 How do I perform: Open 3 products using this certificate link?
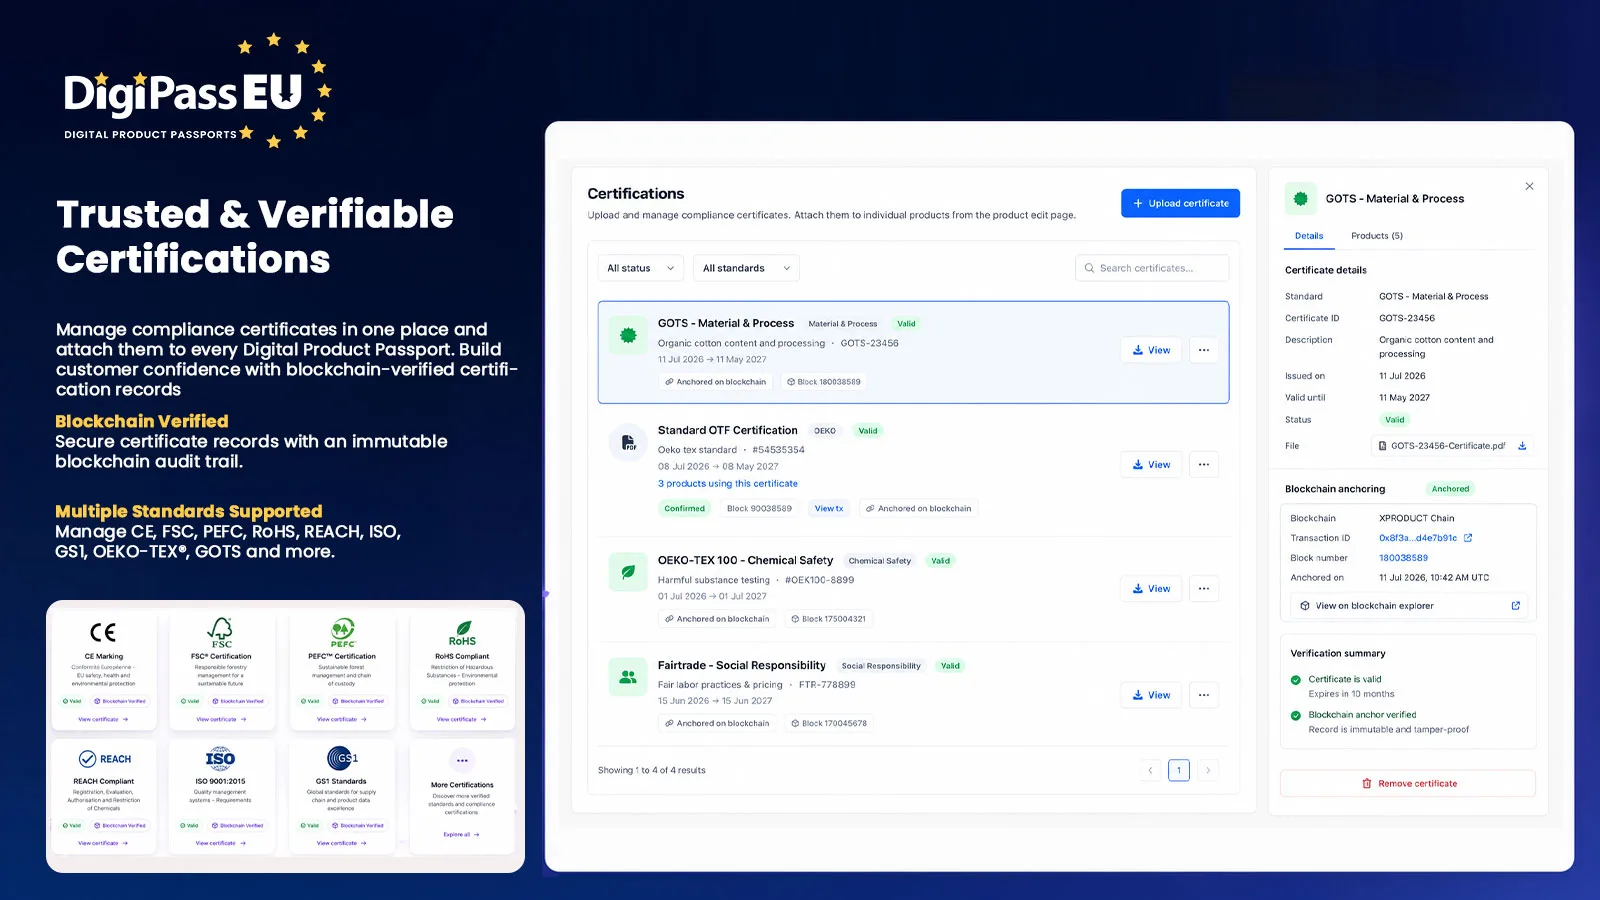728,484
